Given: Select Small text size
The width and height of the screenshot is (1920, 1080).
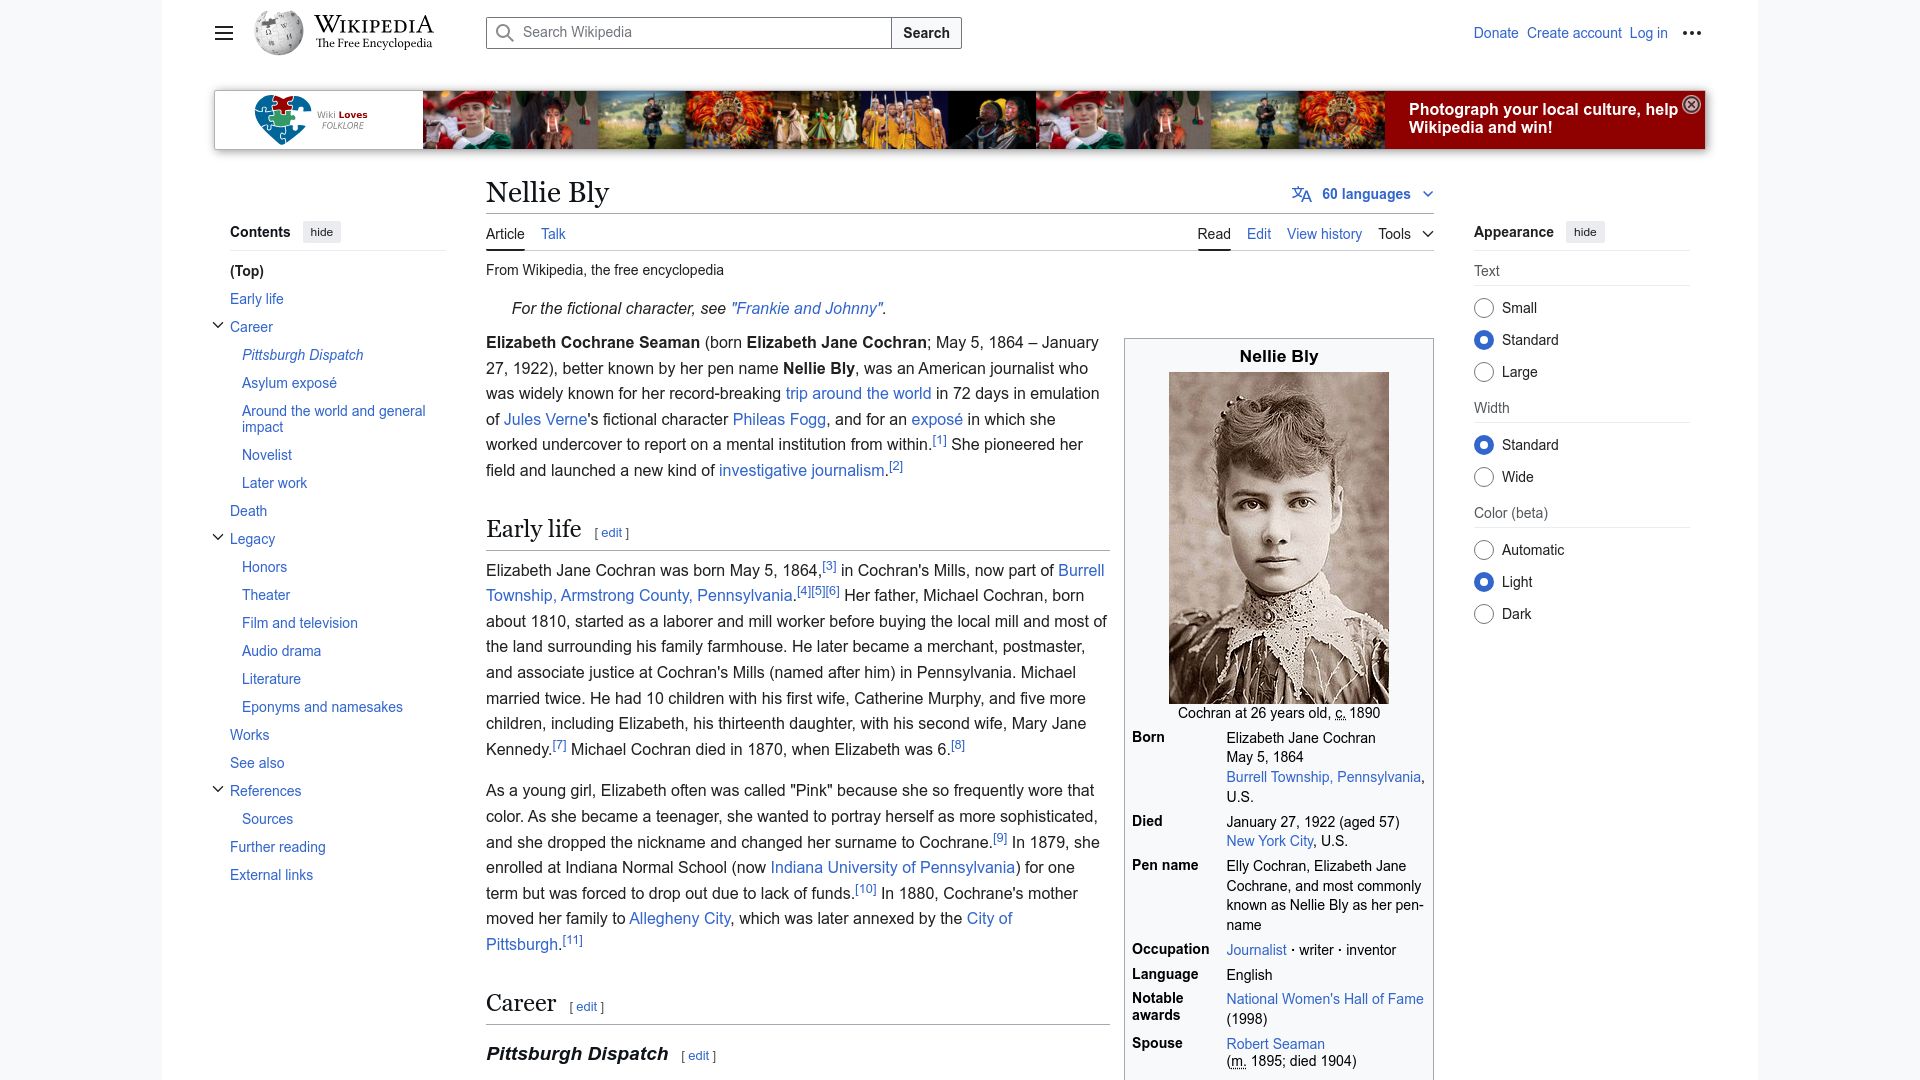Looking at the screenshot, I should point(1484,308).
